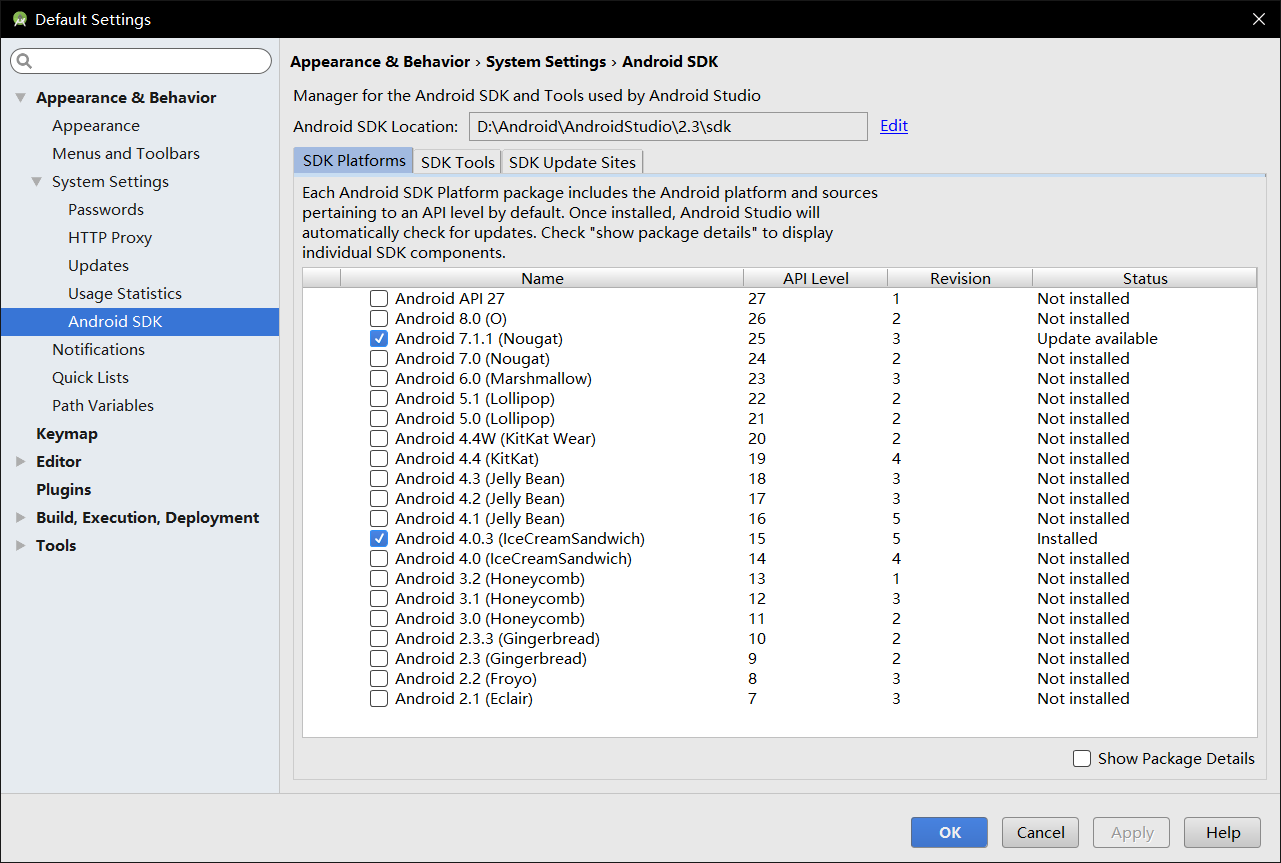Viewport: 1281px width, 863px height.
Task: Enable Show Package Details checkbox
Action: click(x=1082, y=758)
